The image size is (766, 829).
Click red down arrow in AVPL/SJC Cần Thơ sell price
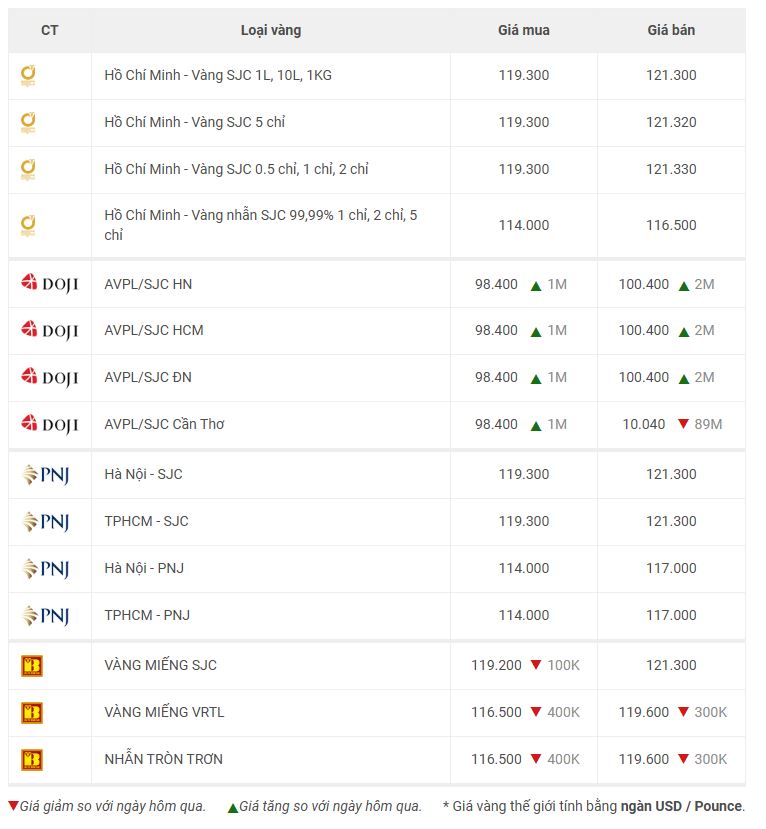[684, 423]
